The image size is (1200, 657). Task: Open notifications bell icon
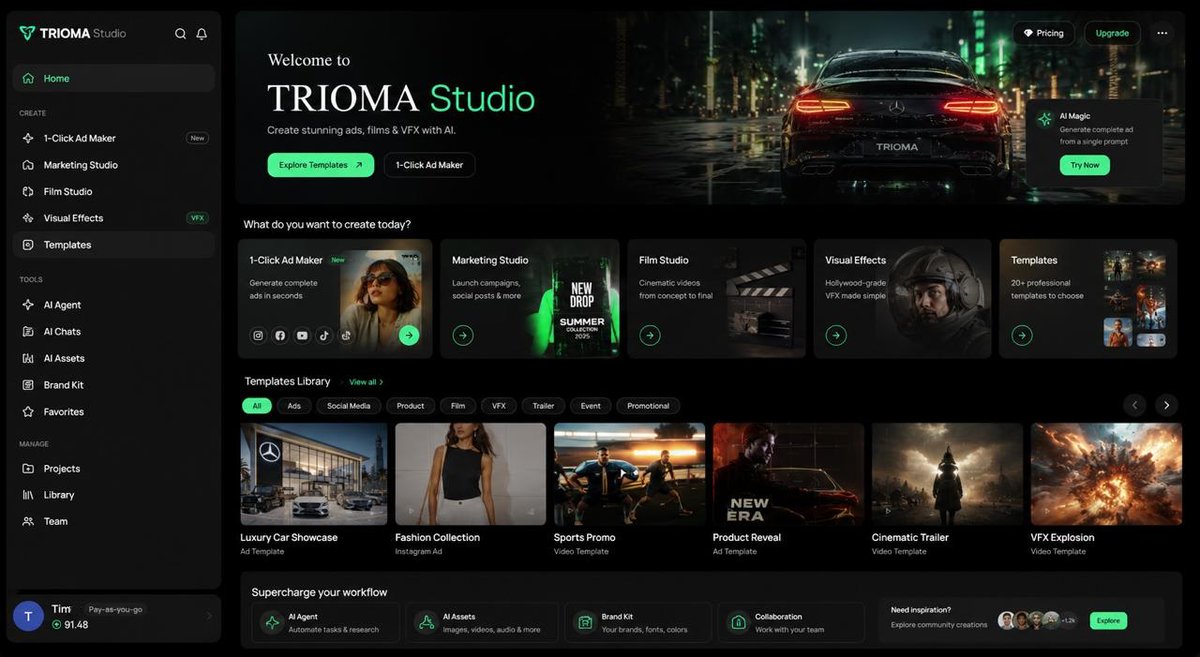click(202, 34)
